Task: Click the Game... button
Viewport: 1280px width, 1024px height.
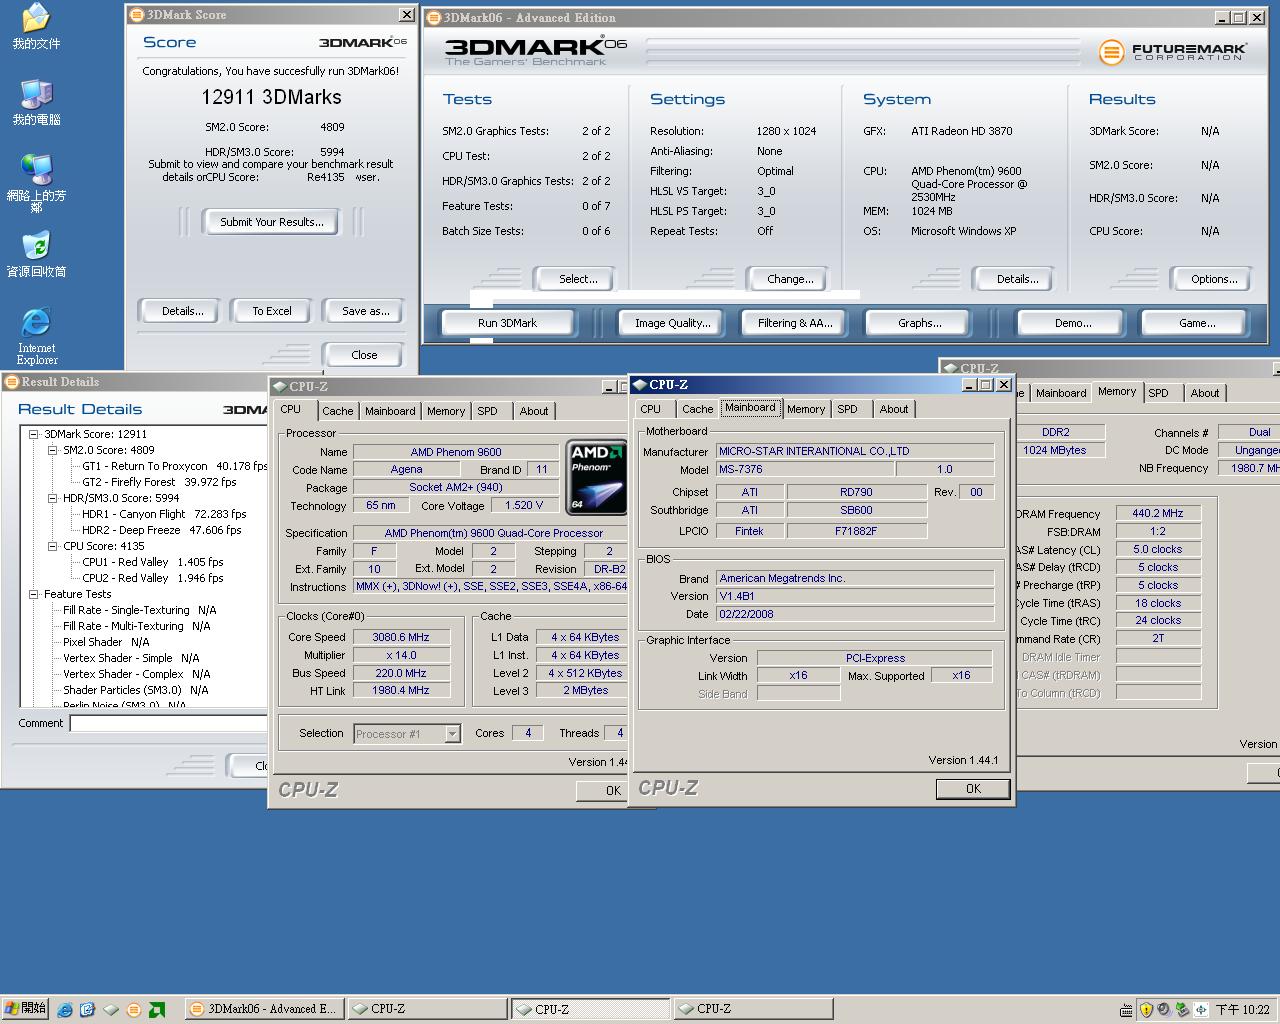Action: pyautogui.click(x=1196, y=323)
